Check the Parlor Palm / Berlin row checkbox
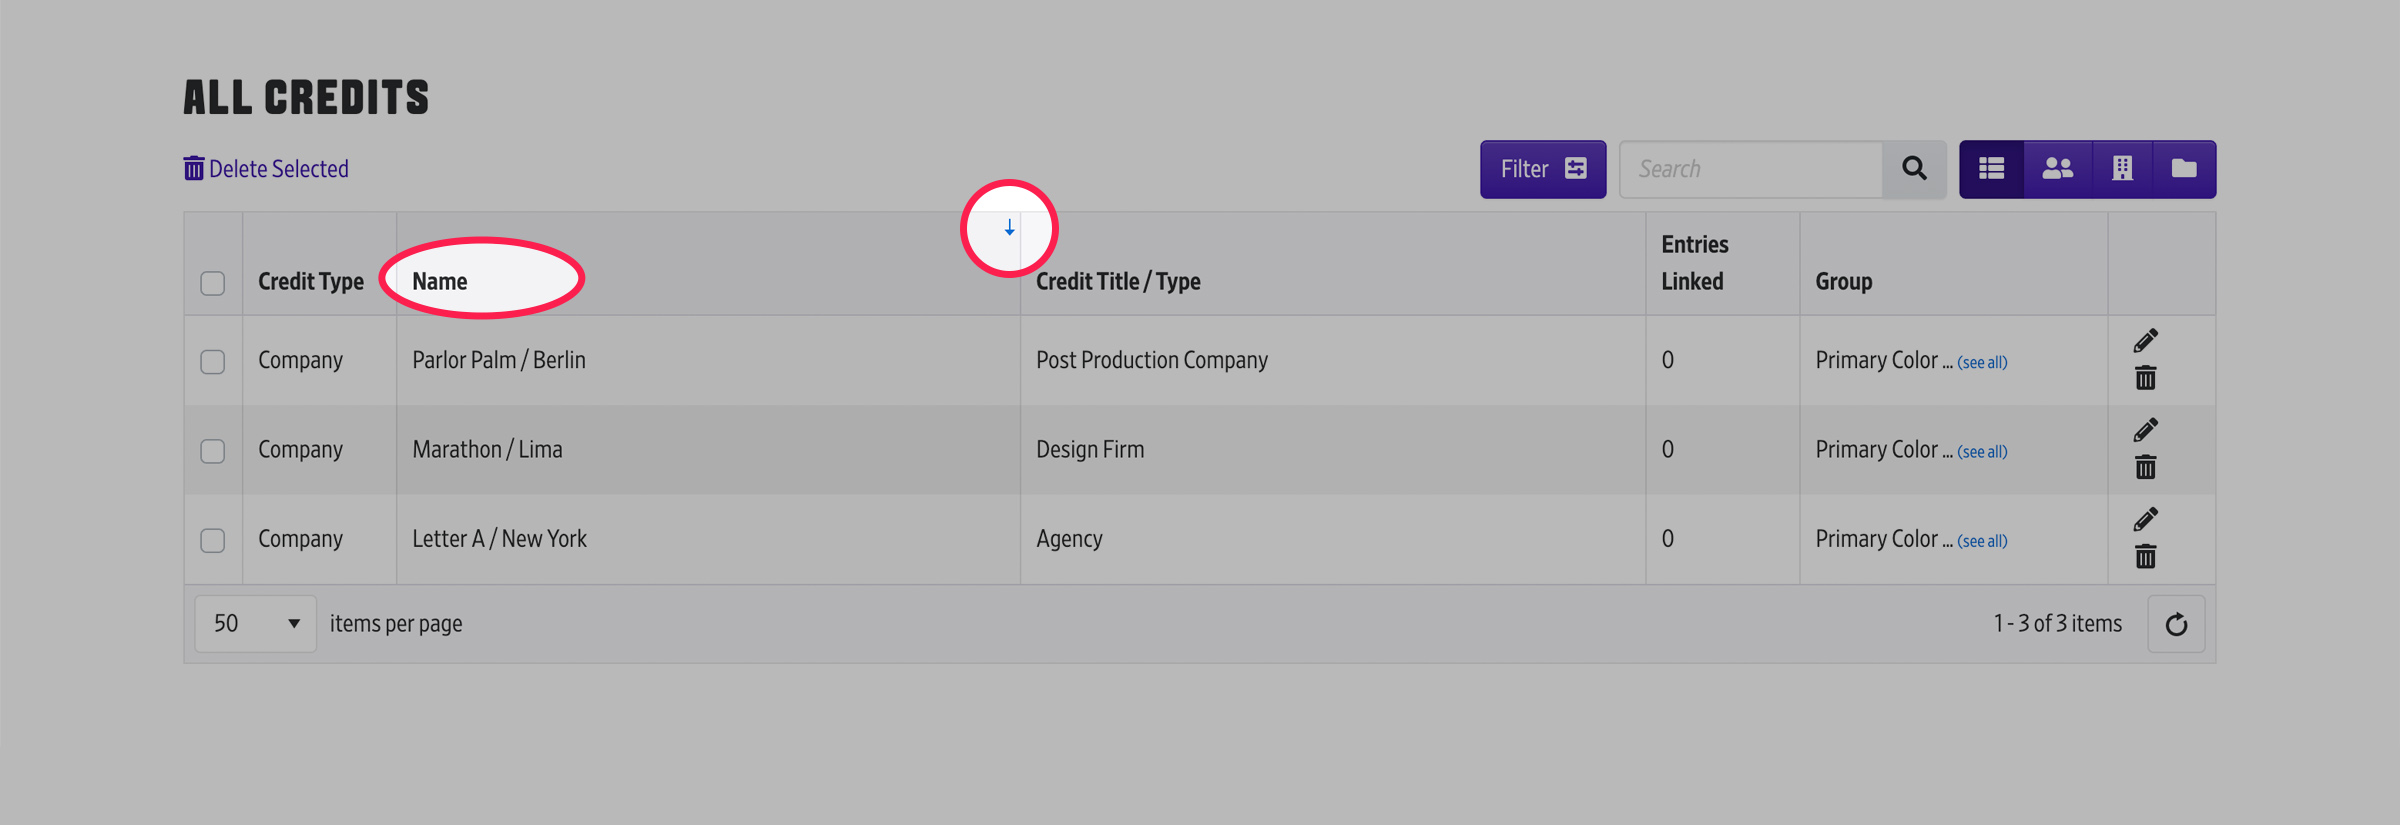The image size is (2400, 825). coord(213,361)
